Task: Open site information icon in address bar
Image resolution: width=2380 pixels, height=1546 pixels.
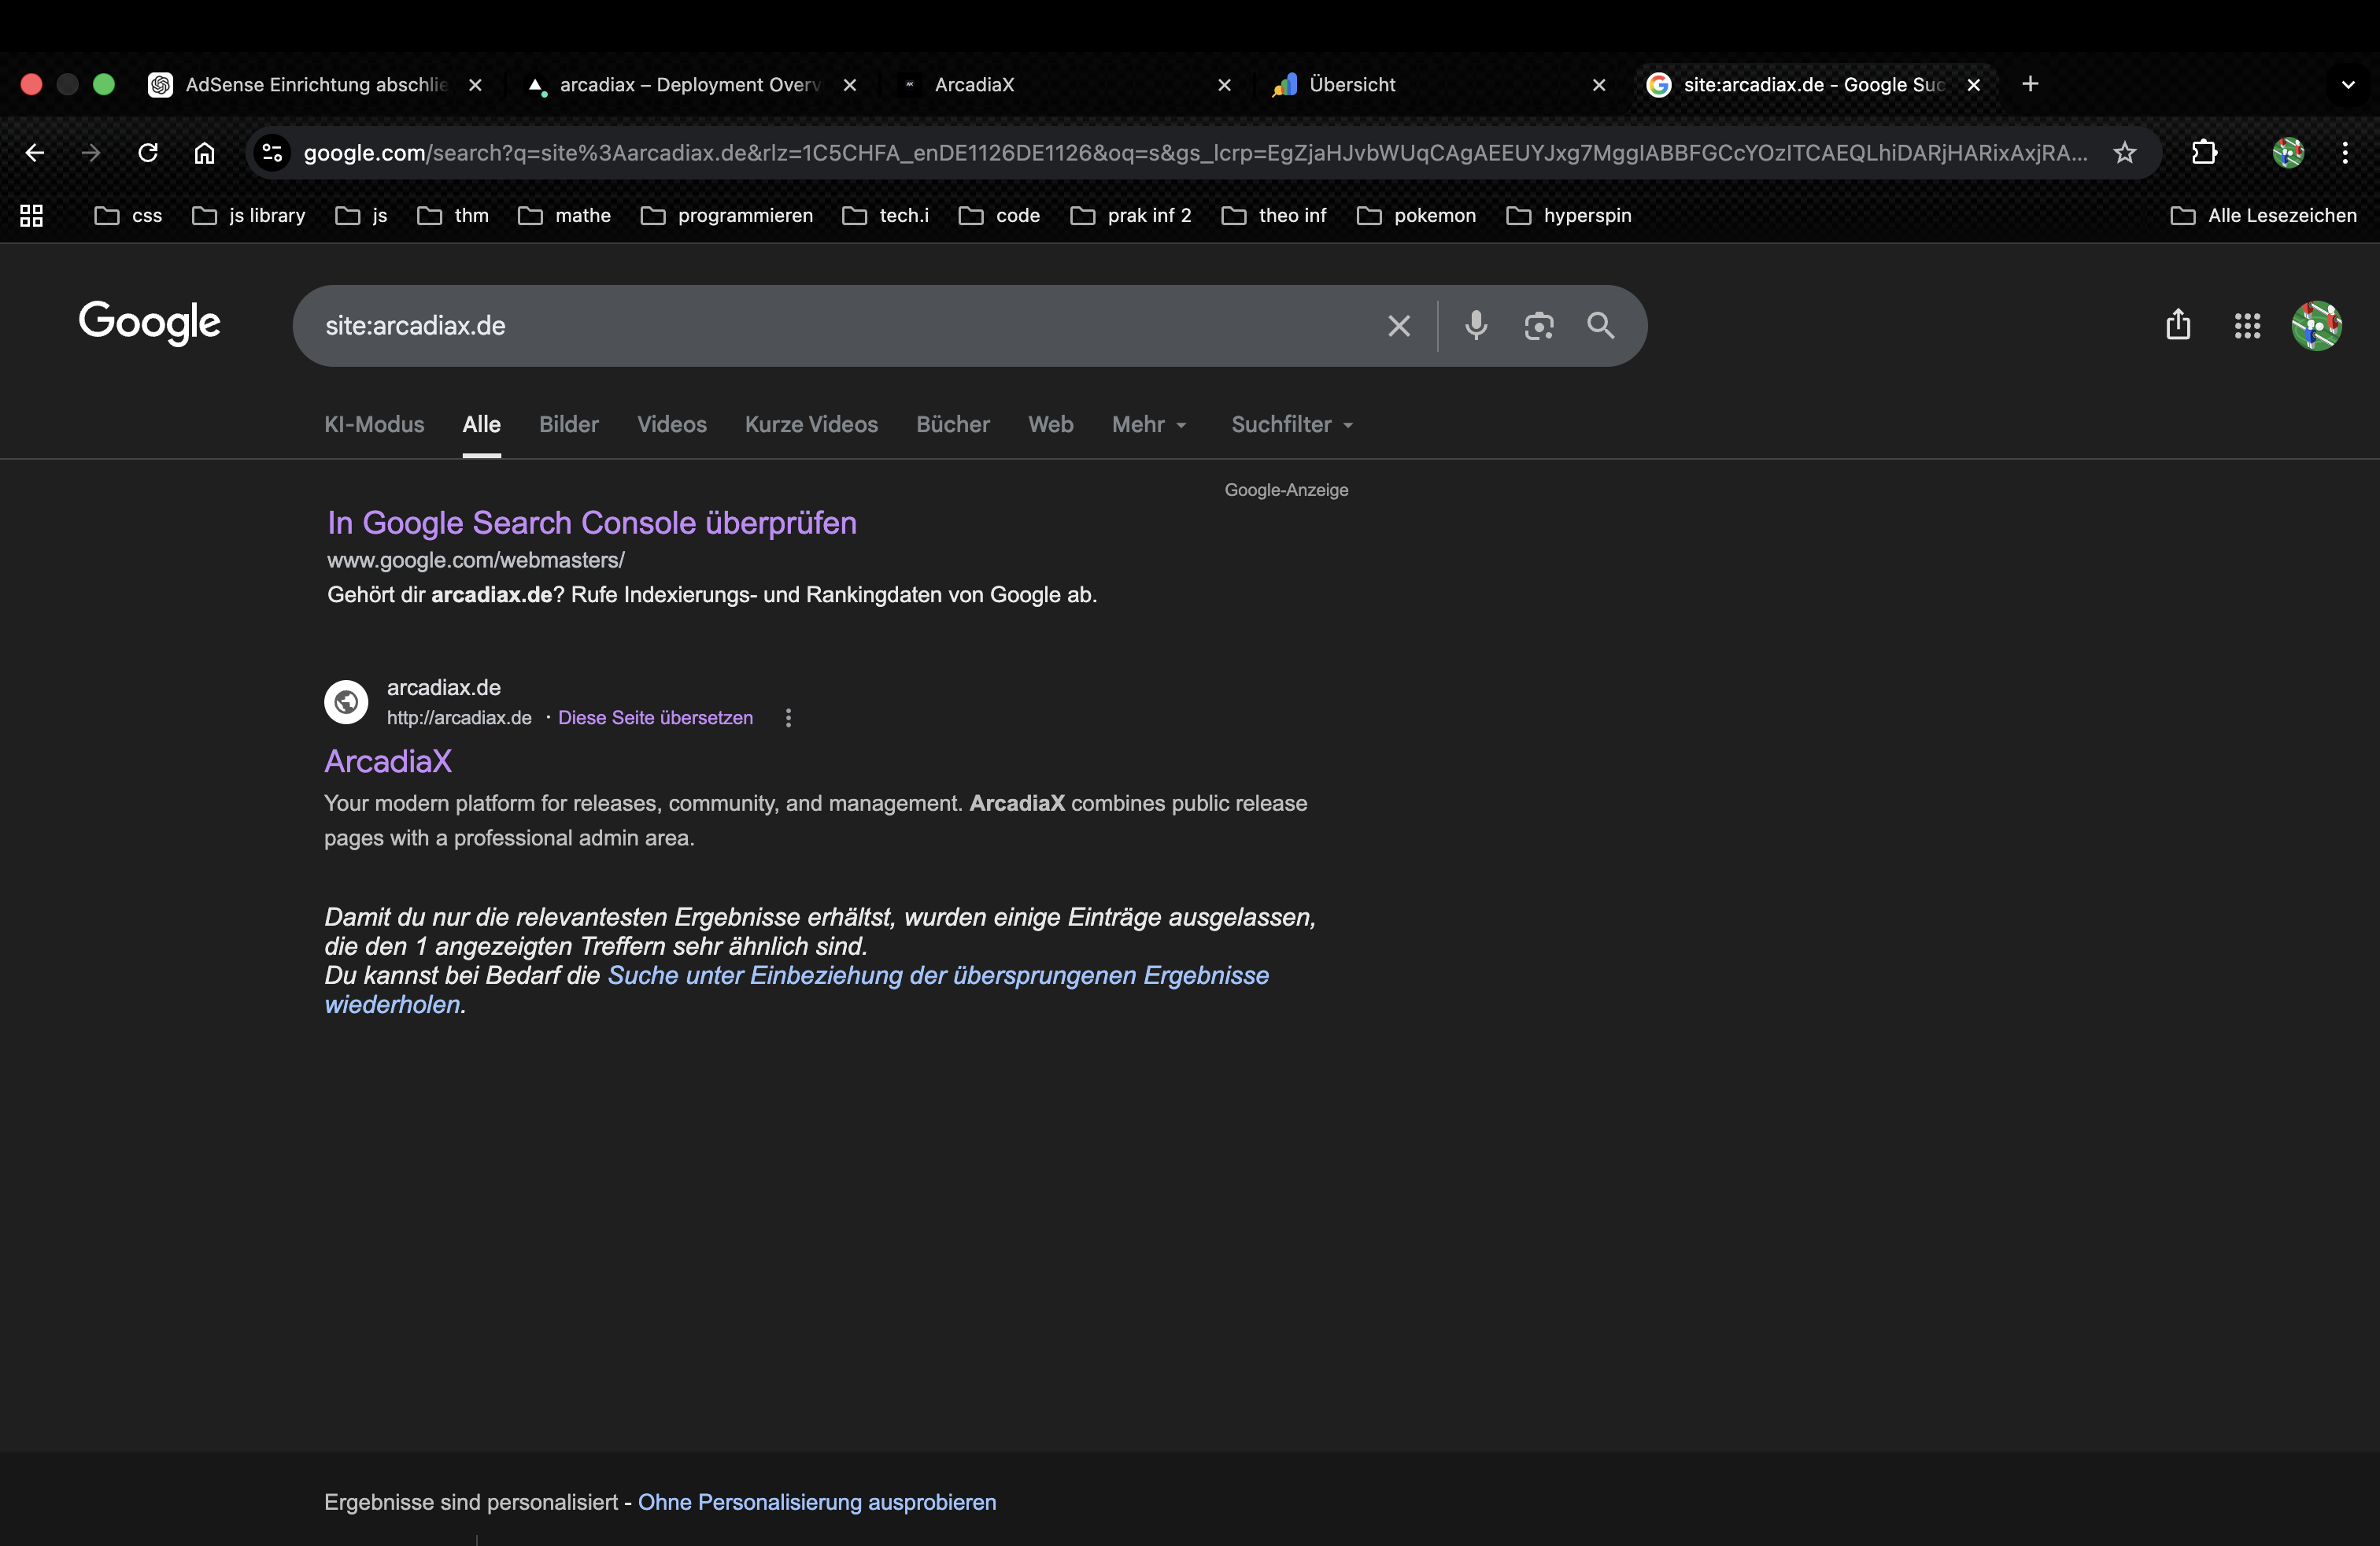Action: (x=272, y=152)
